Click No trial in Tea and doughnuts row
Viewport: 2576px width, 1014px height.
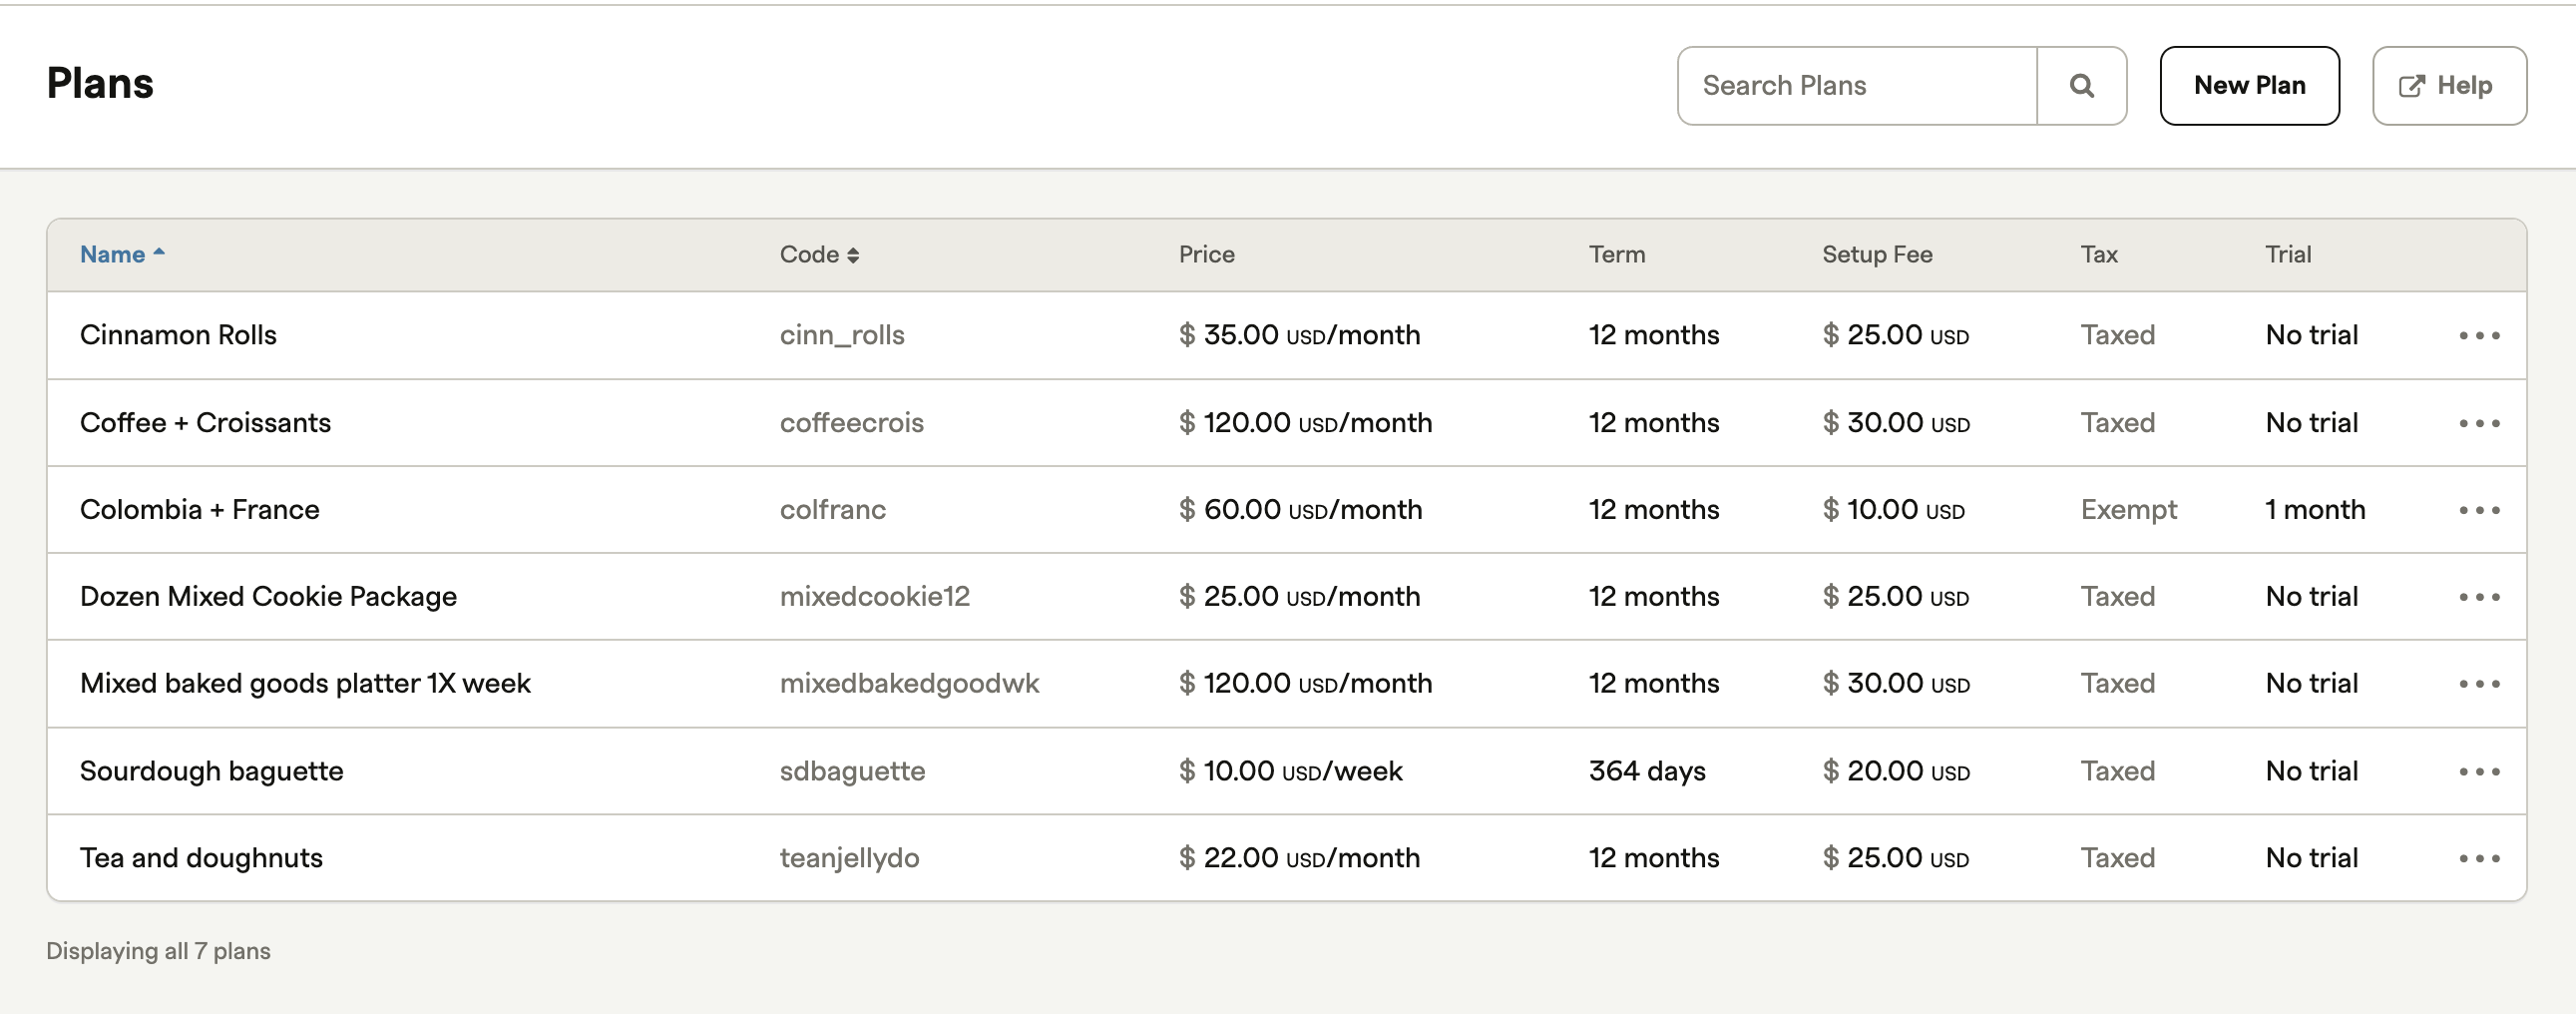[x=2312, y=858]
